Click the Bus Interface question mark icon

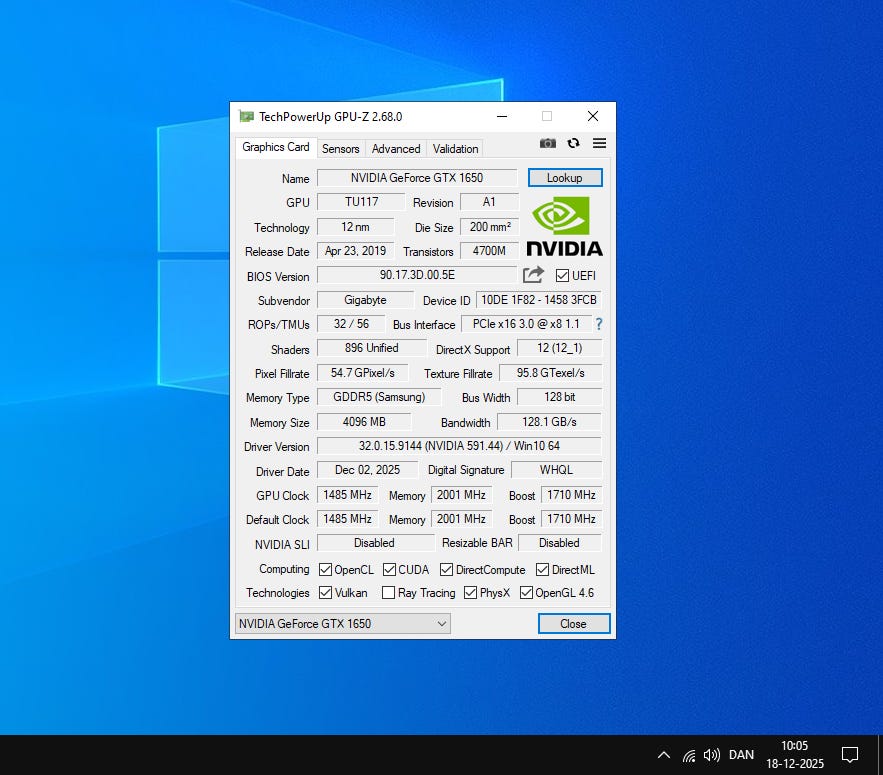pos(599,324)
